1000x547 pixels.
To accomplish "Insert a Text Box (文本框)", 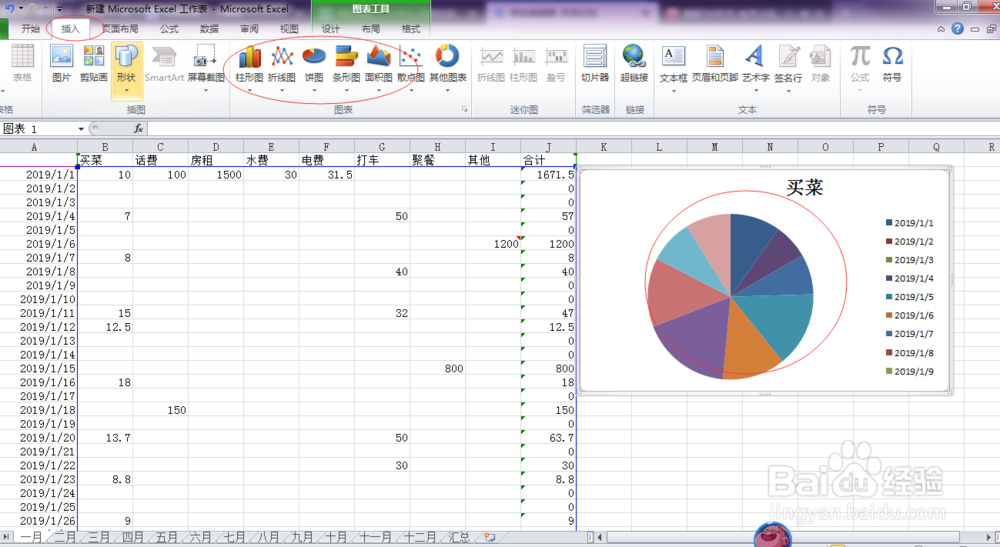I will point(673,67).
